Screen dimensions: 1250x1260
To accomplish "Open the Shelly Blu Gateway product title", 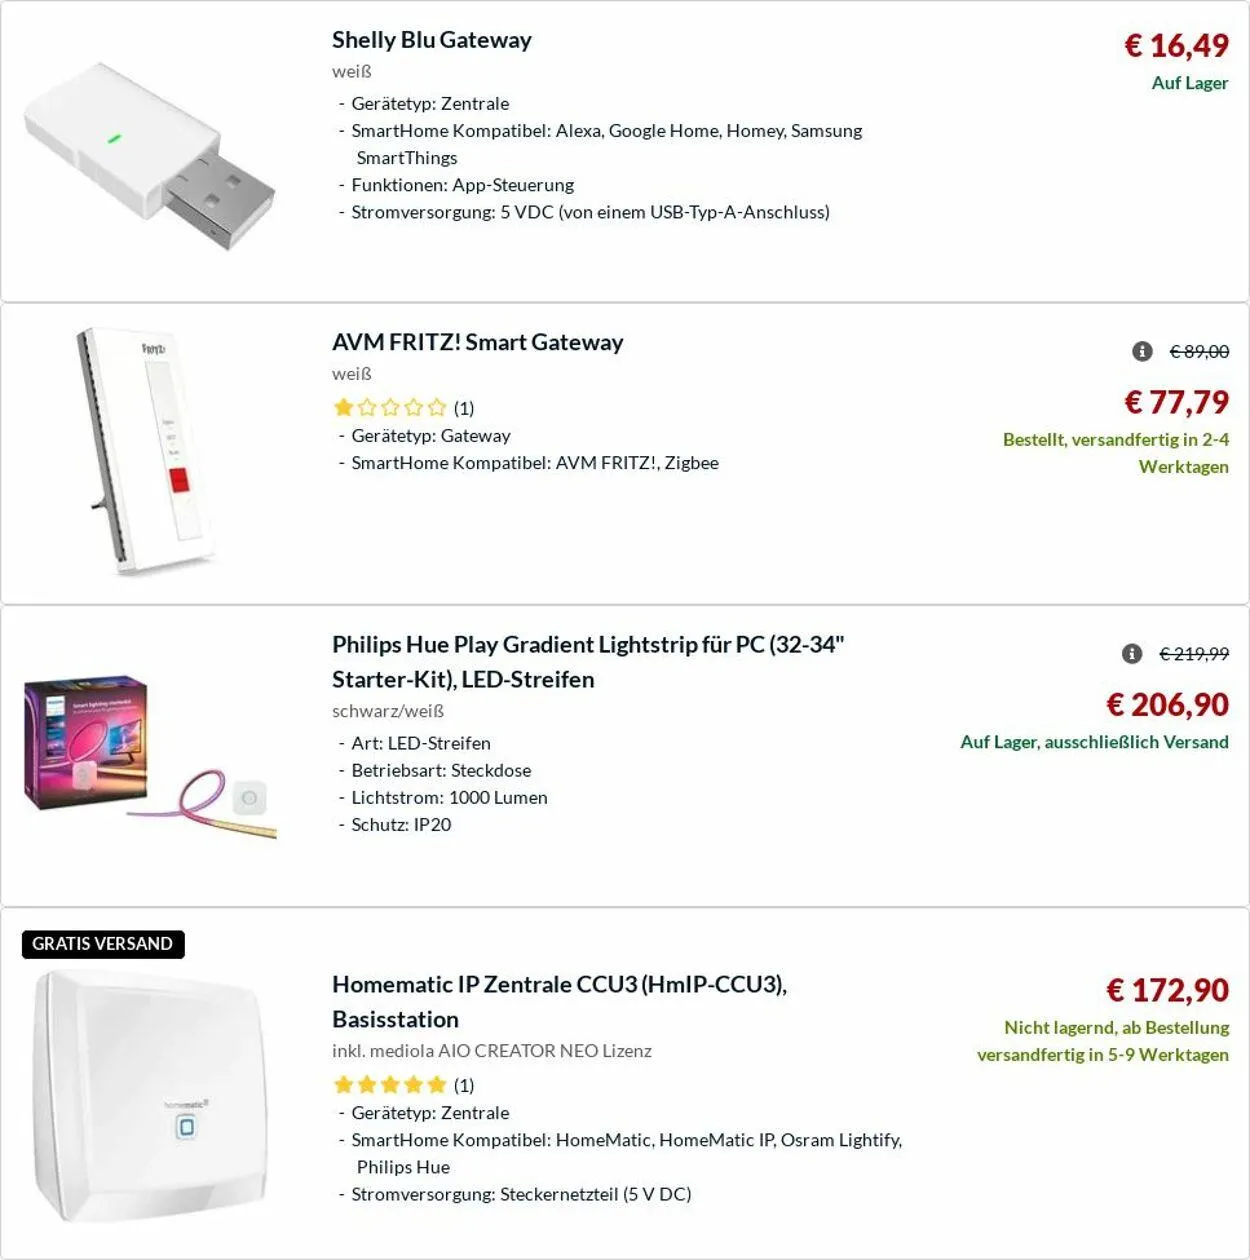I will pyautogui.click(x=431, y=40).
